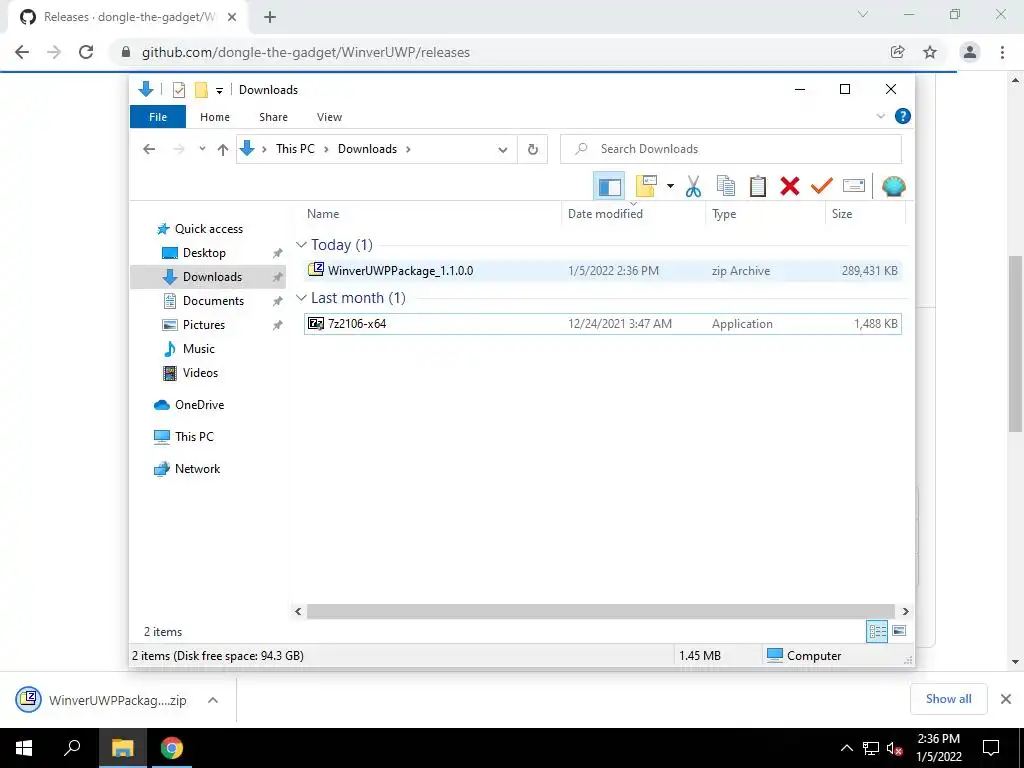The image size is (1024, 768).
Task: Sort files by Name column
Action: click(x=323, y=214)
